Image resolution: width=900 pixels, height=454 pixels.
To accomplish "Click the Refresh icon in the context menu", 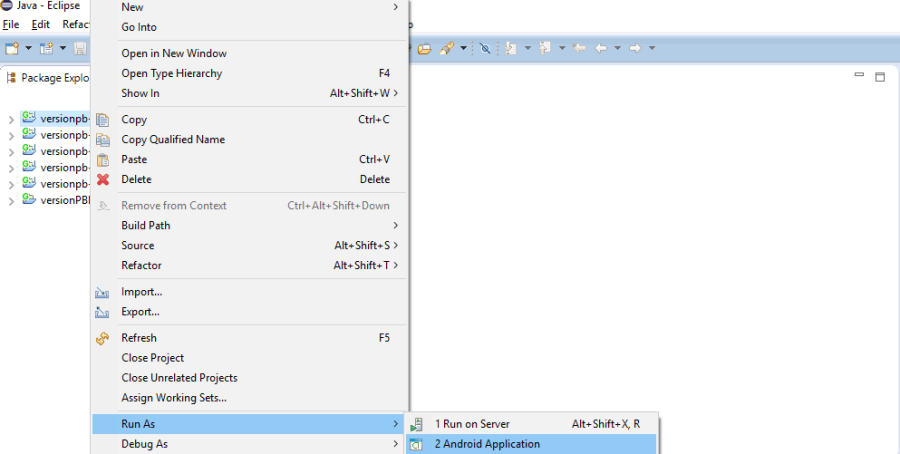I will 103,338.
